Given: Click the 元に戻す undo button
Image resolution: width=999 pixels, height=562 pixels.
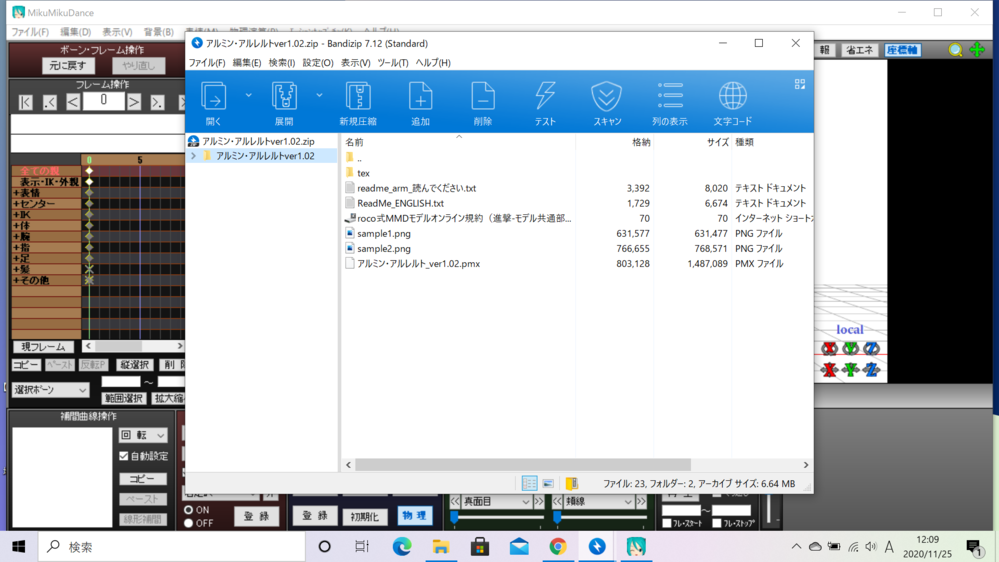Looking at the screenshot, I should 68,66.
